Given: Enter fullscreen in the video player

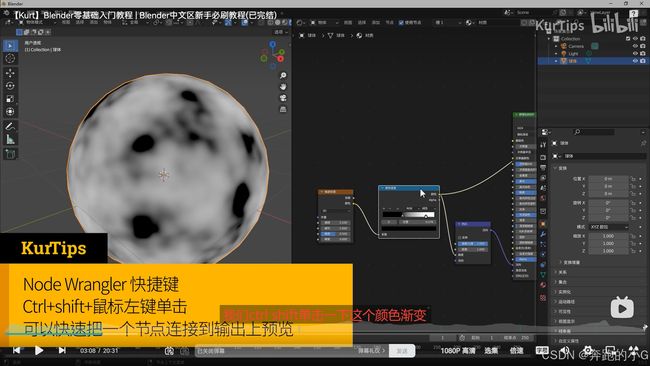Looking at the screenshot, I should coord(633,351).
